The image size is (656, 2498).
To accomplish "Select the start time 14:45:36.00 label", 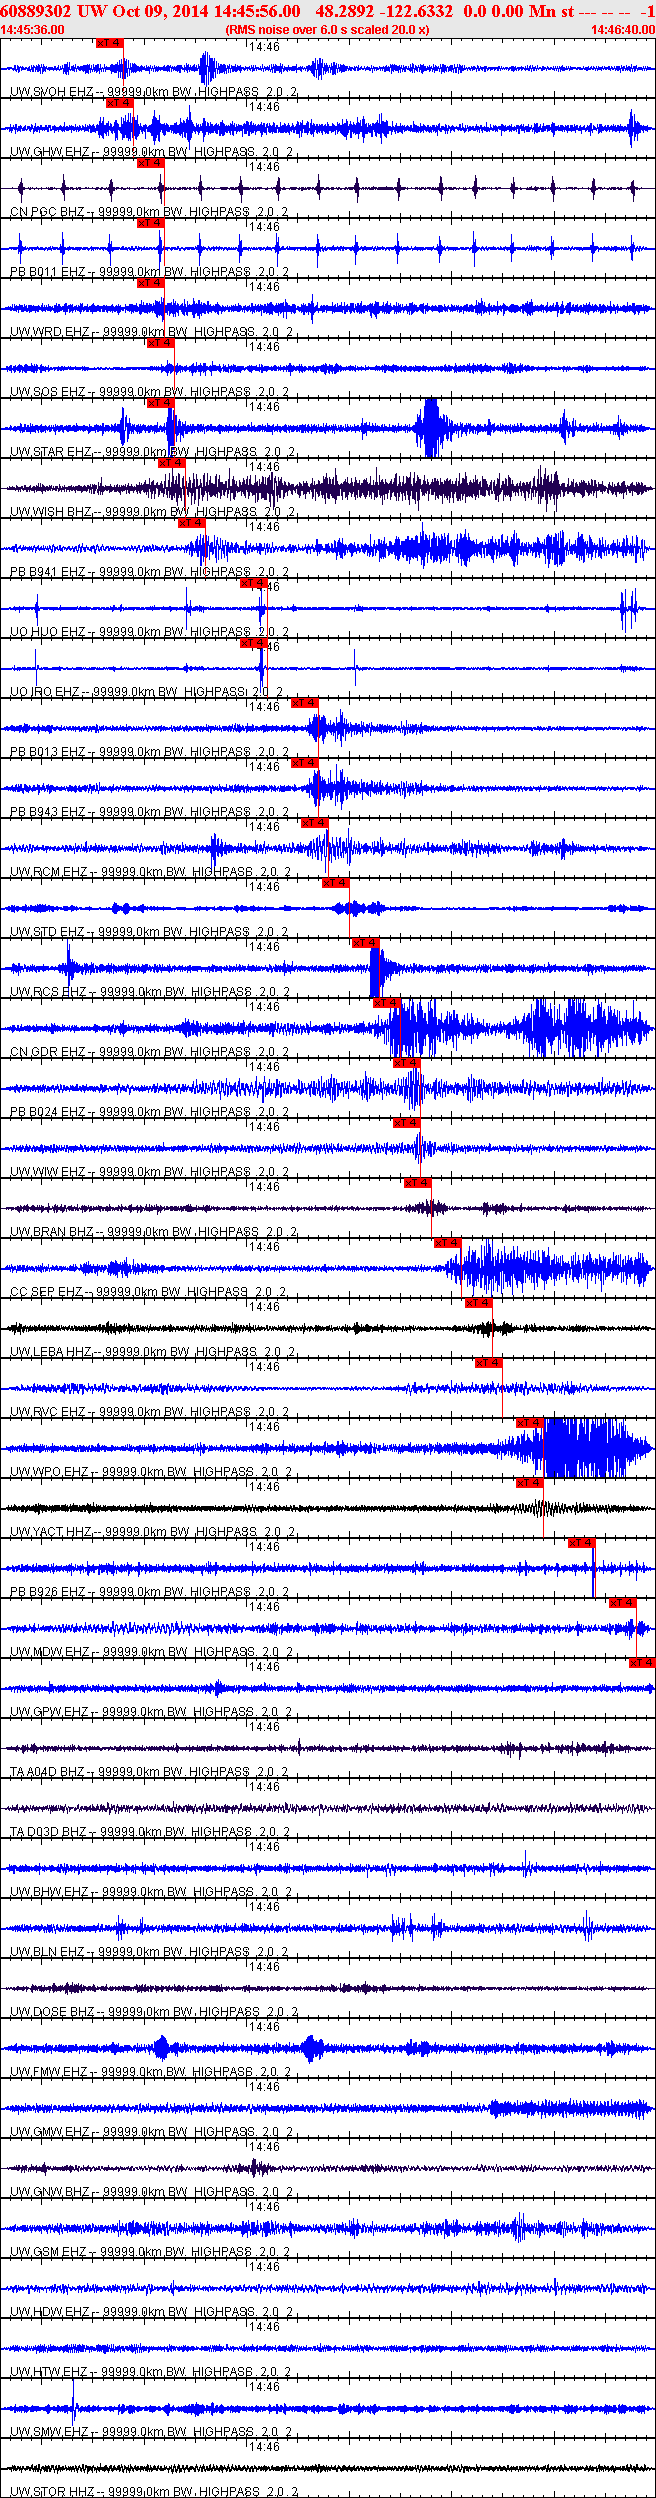I will click(x=32, y=30).
